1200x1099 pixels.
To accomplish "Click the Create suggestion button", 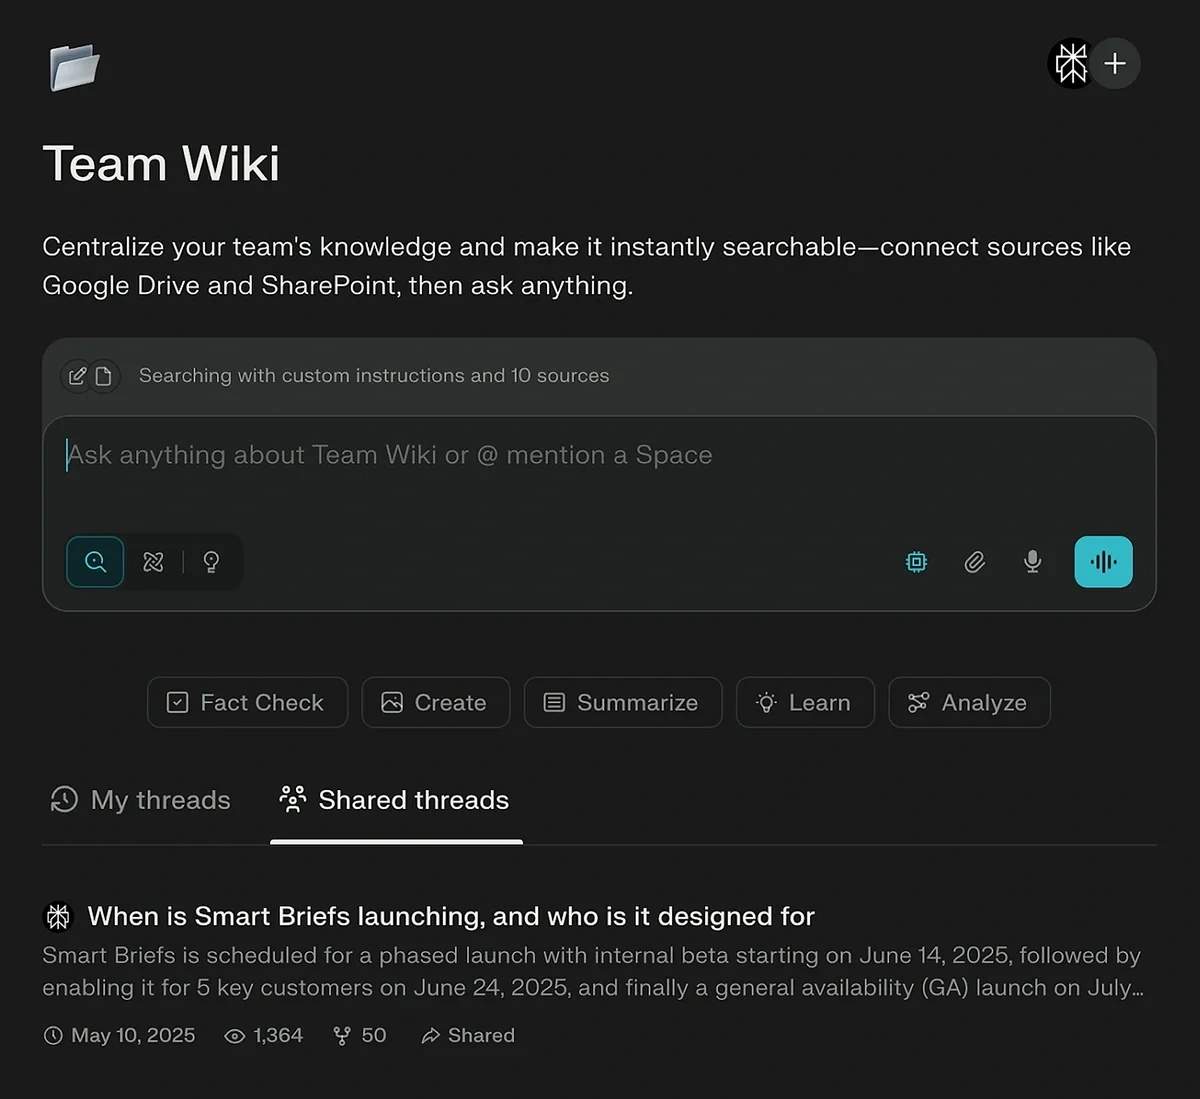I will click(435, 703).
